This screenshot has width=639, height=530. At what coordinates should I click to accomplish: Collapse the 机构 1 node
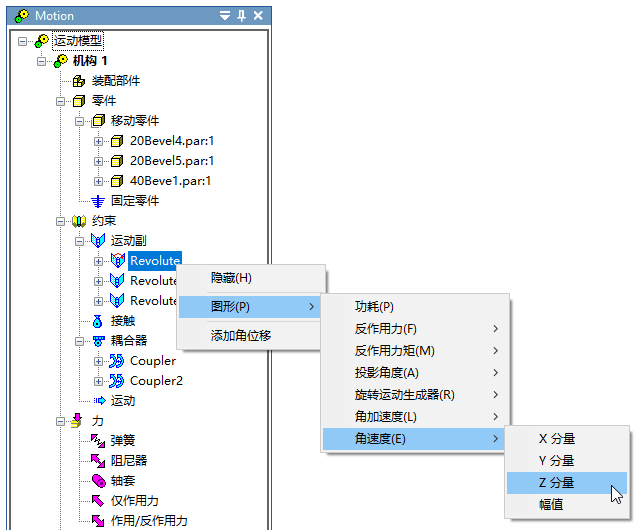(x=42, y=61)
